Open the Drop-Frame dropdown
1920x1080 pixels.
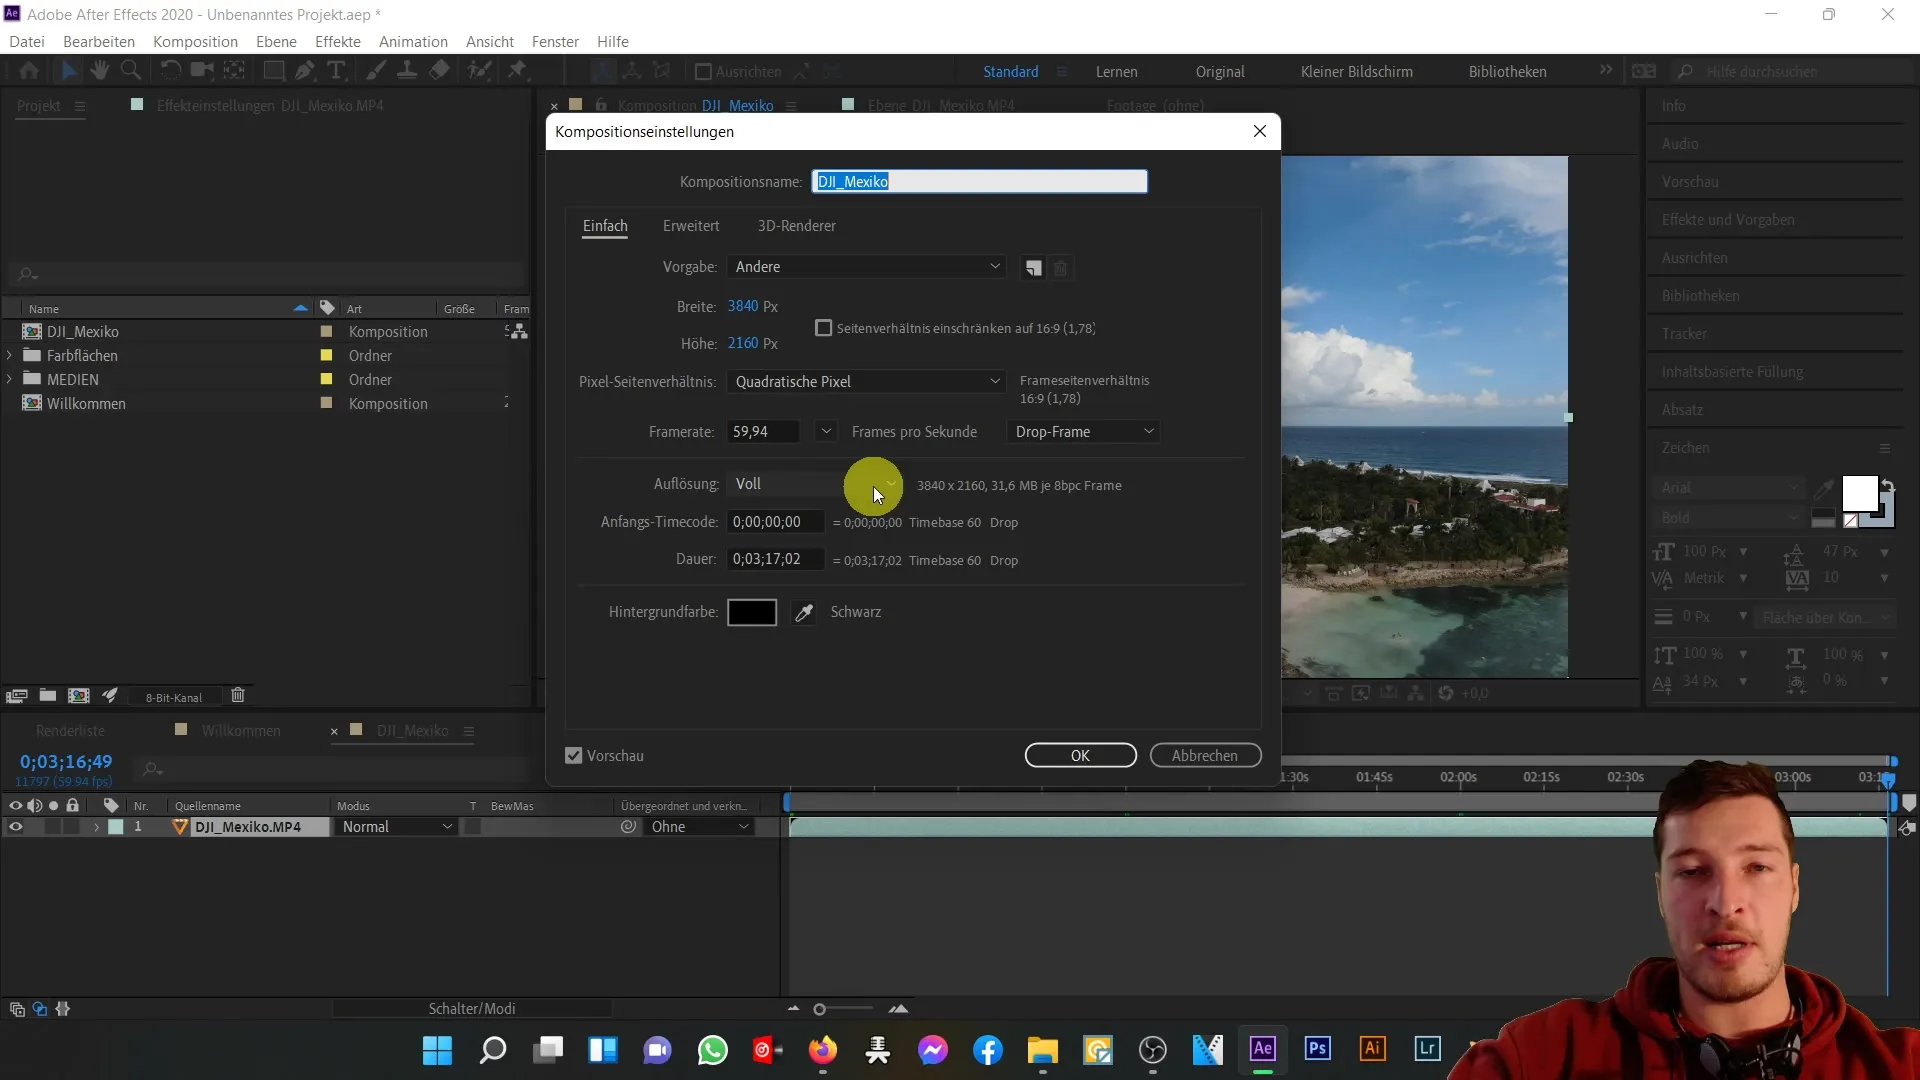point(1084,432)
